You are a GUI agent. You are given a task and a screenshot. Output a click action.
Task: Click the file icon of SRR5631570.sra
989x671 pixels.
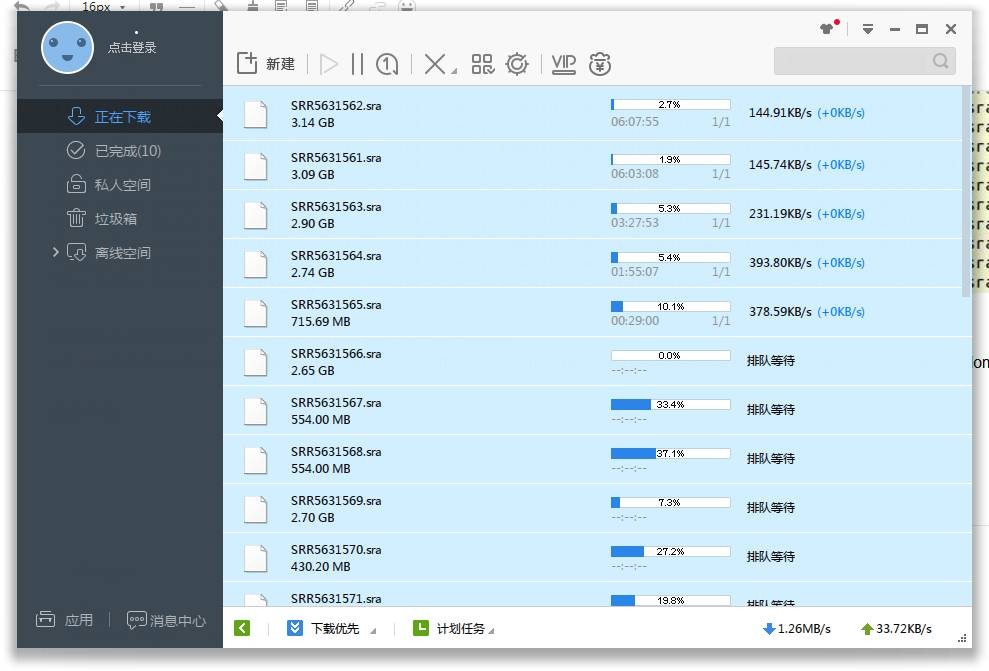(255, 558)
